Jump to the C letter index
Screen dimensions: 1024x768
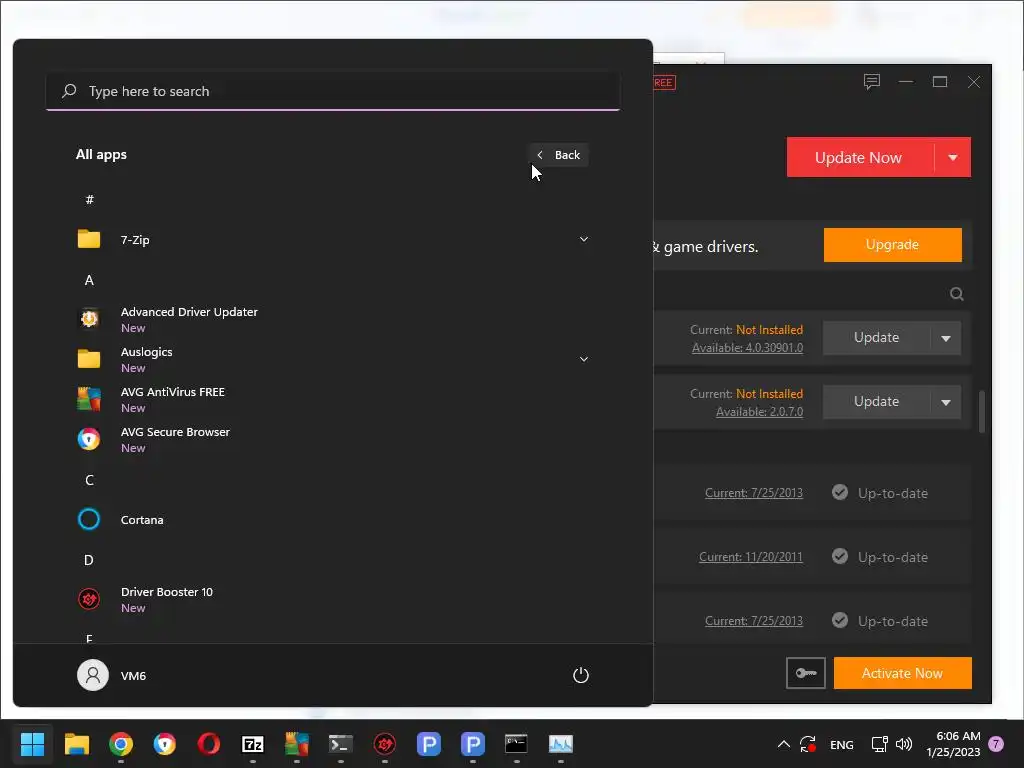[89, 480]
